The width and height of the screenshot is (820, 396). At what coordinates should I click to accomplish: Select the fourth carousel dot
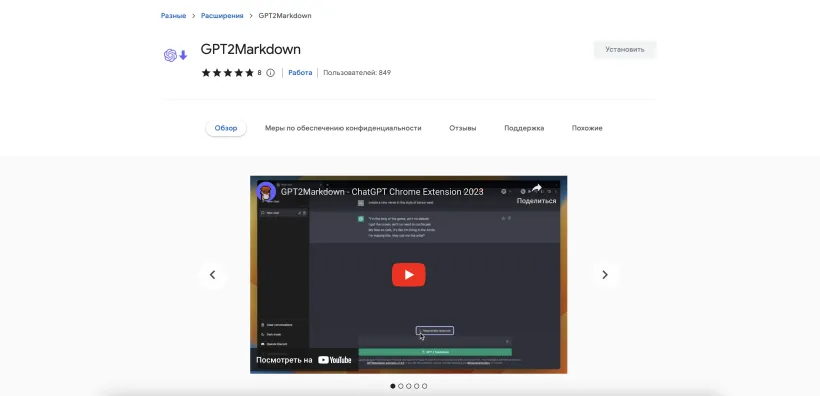[416, 386]
